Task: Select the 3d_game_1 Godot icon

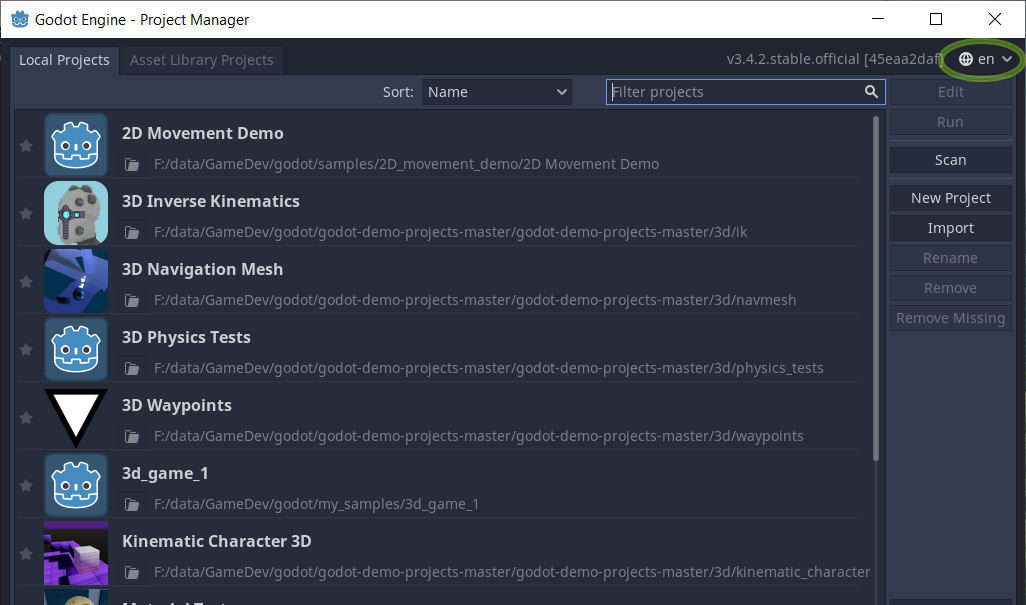Action: tap(76, 485)
